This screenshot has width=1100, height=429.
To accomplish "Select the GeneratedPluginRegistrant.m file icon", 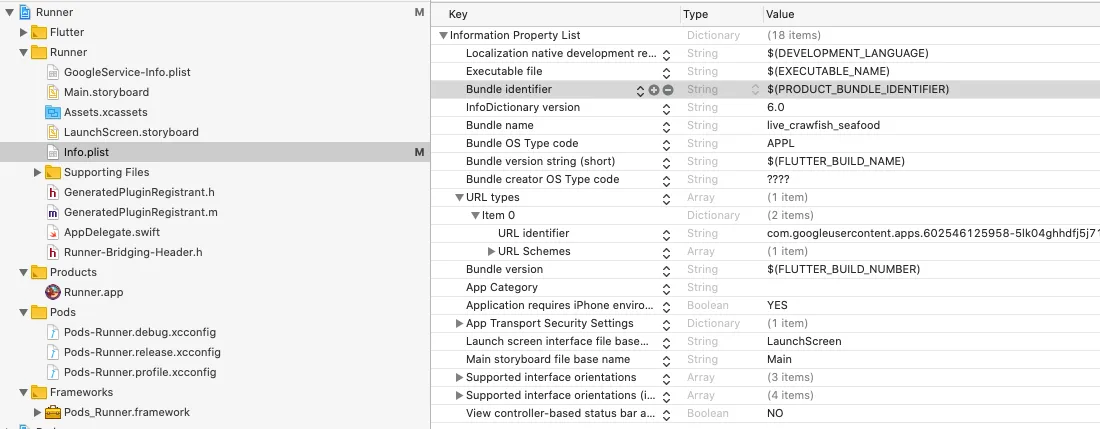I will 54,212.
